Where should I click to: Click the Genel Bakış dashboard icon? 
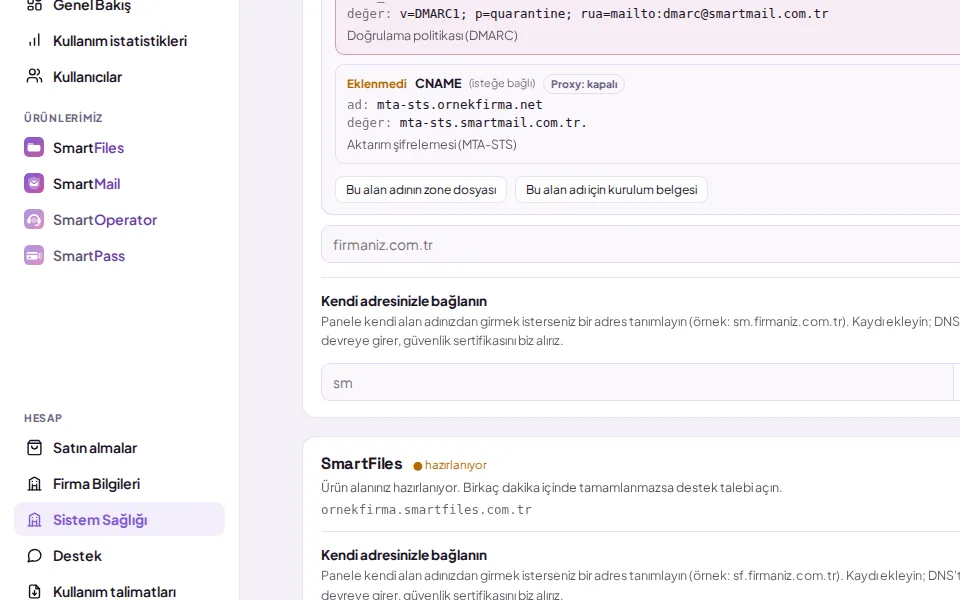click(x=34, y=5)
